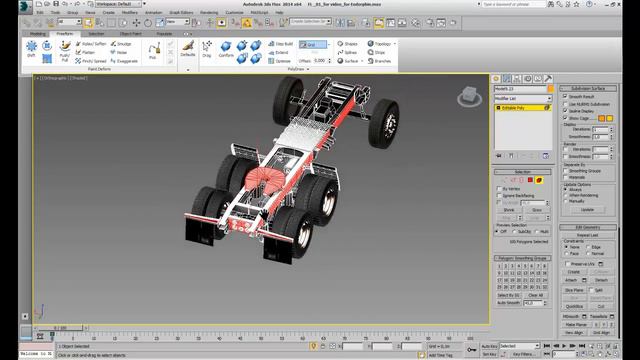Image resolution: width=640 pixels, height=360 pixels.
Task: Switch to the Object Paint ribbon tab
Action: point(130,34)
